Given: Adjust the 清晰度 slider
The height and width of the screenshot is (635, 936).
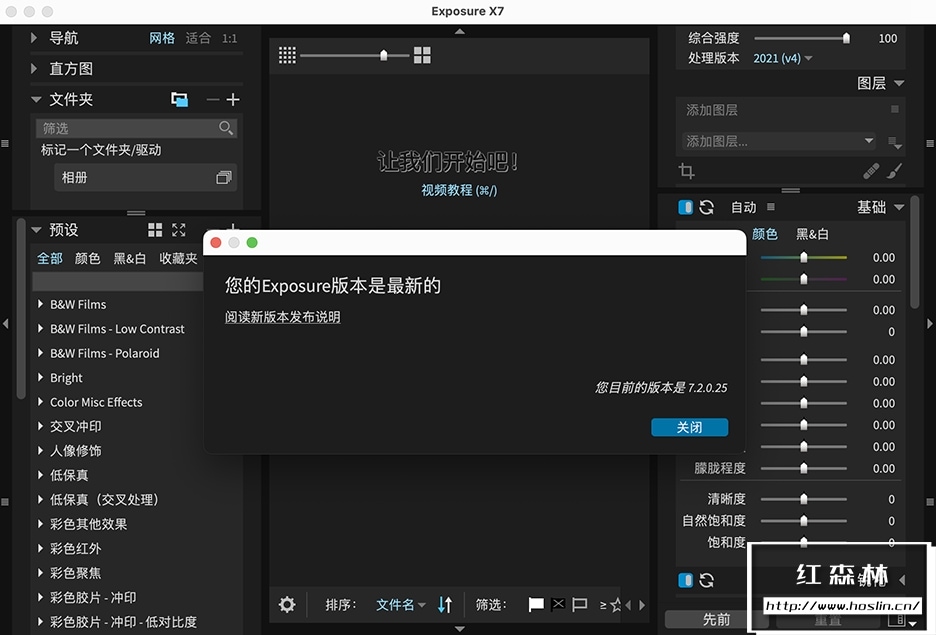Looking at the screenshot, I should [x=803, y=499].
